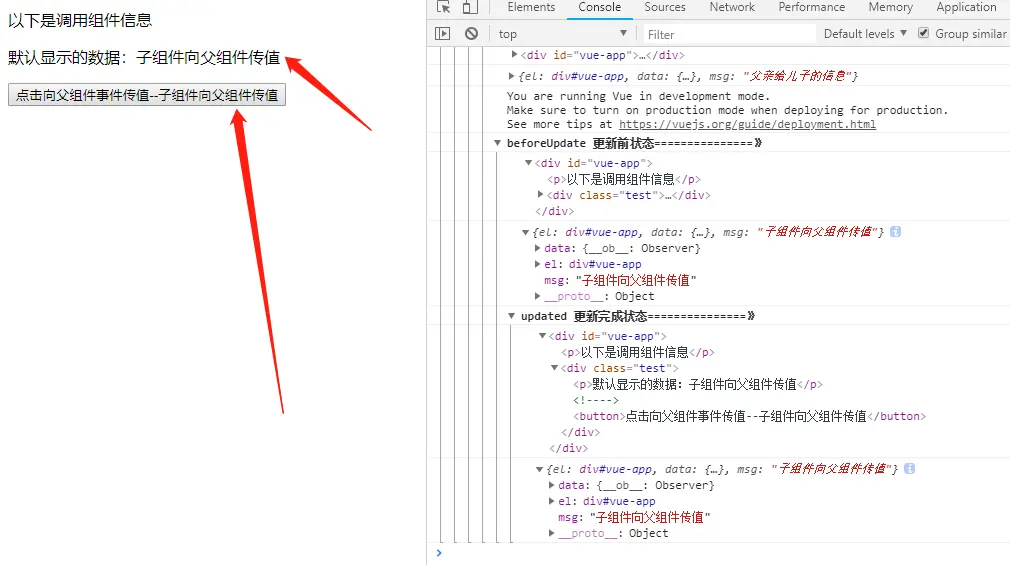Click the 点击向父组件事件传值 button
This screenshot has width=1010, height=565.
tap(147, 95)
